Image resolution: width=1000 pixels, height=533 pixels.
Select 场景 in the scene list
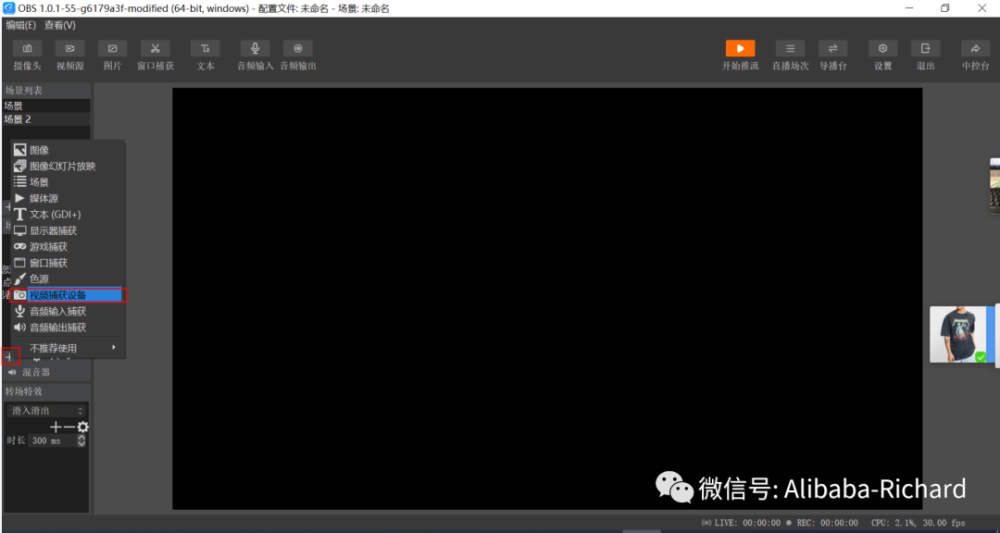coord(46,106)
